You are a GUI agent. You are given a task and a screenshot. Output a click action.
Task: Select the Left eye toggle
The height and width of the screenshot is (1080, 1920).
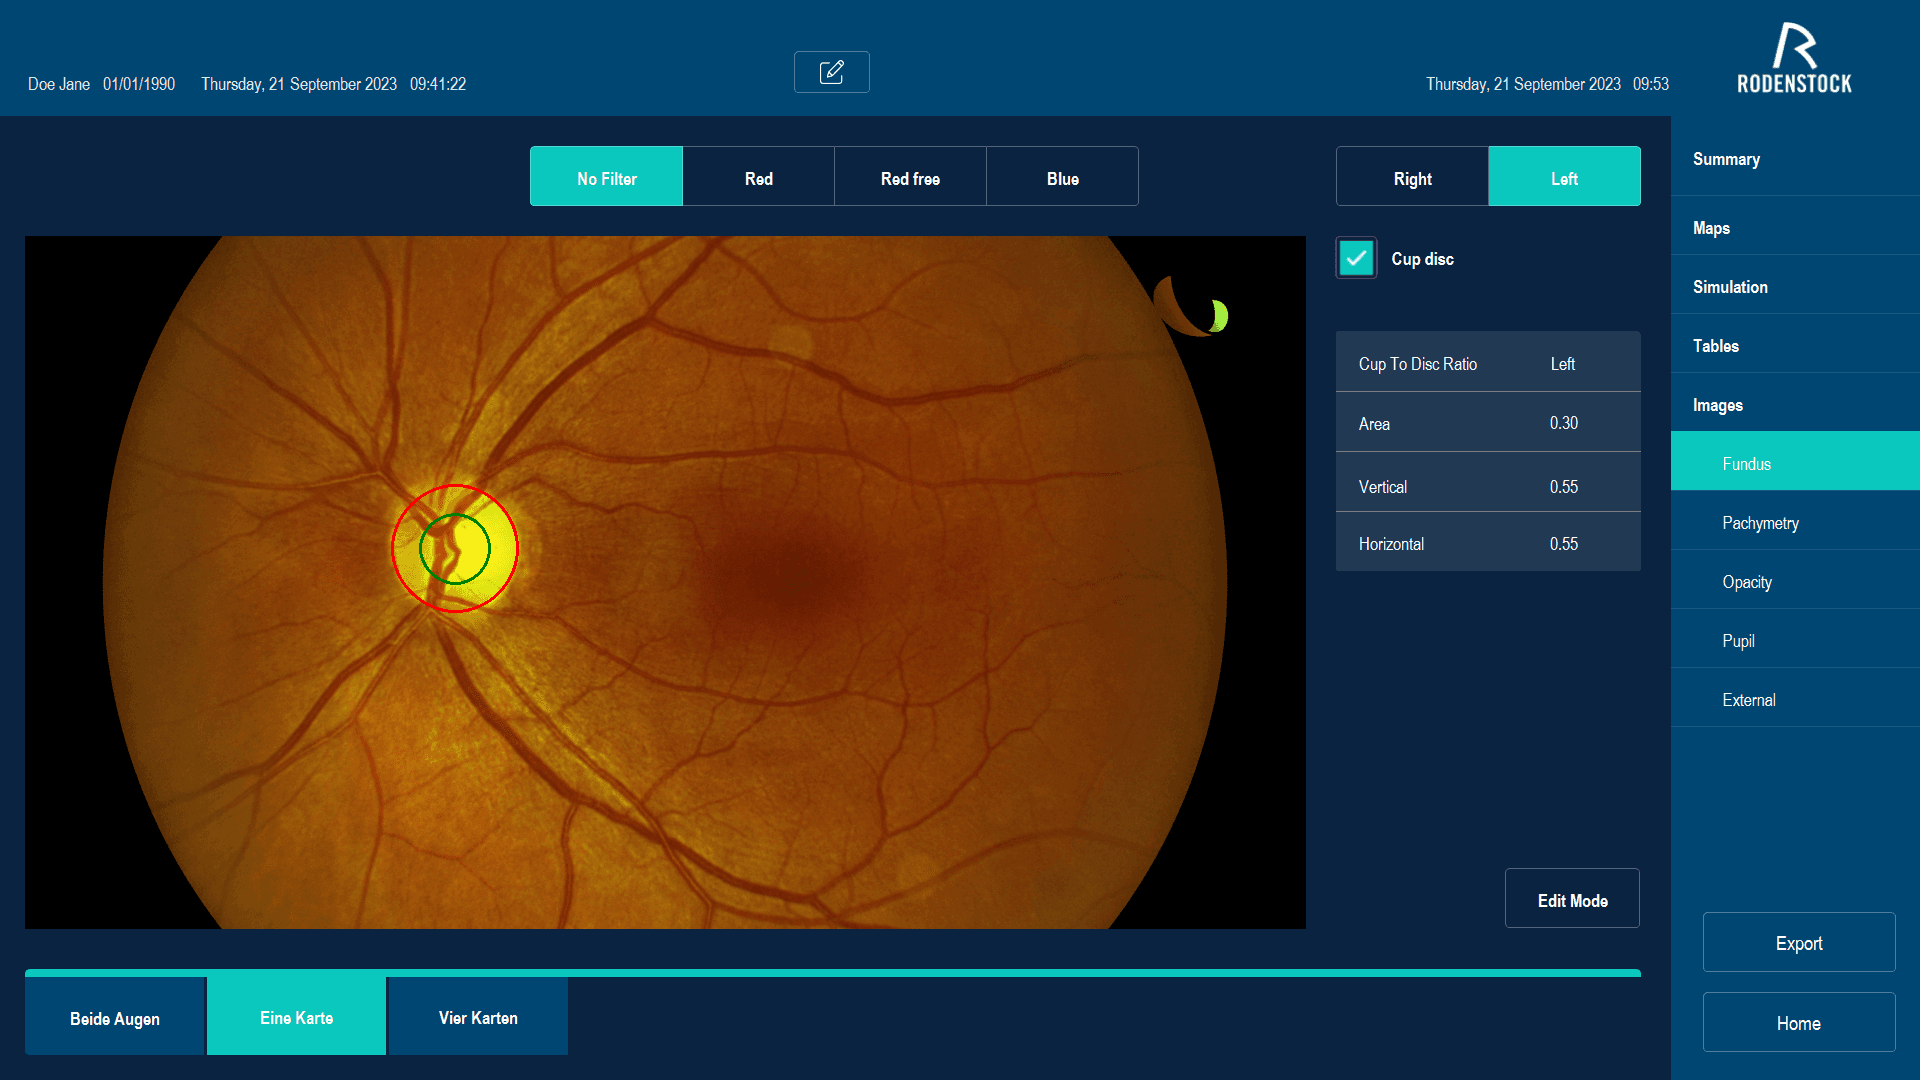coord(1564,177)
